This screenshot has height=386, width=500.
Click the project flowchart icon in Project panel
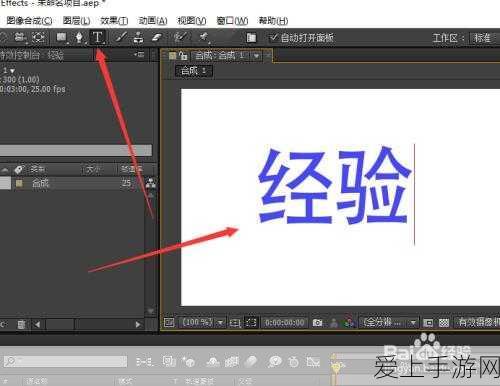(x=151, y=183)
